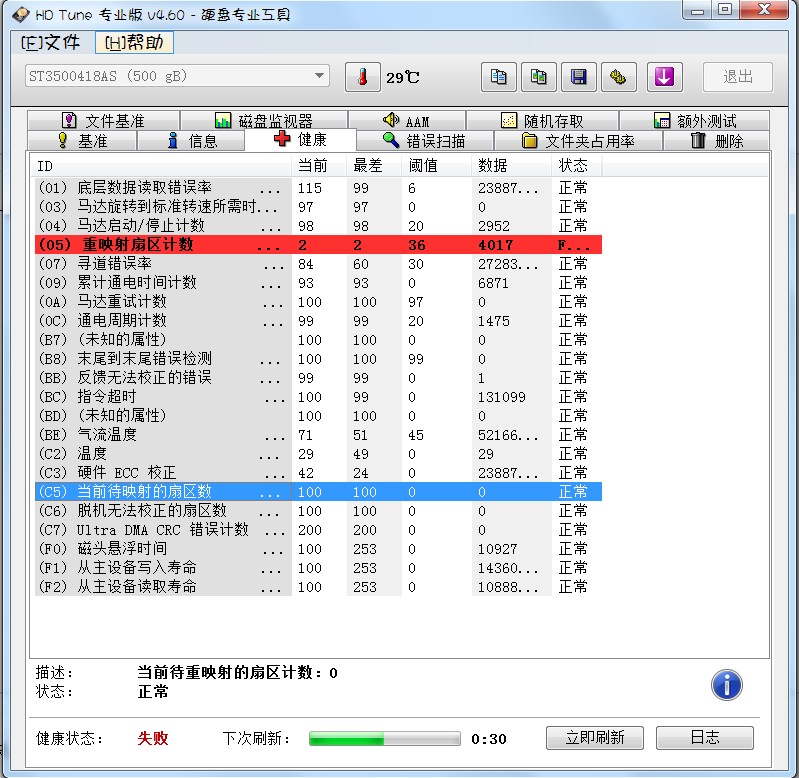
Task: Switch to the 基准 tab
Action: pyautogui.click(x=82, y=141)
